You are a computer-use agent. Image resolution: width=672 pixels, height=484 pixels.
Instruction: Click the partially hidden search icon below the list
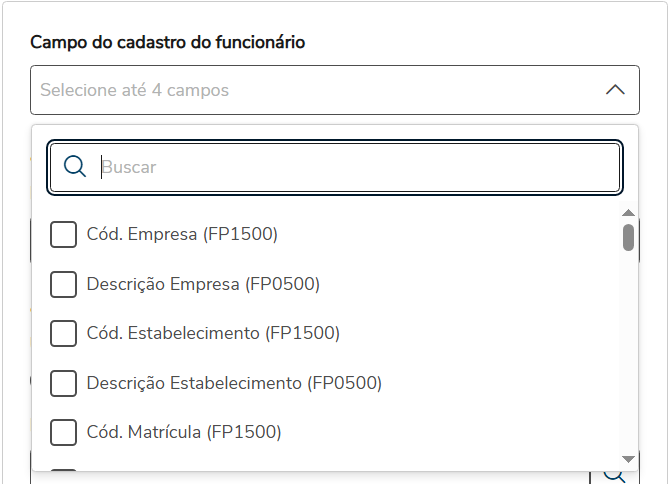tap(614, 476)
